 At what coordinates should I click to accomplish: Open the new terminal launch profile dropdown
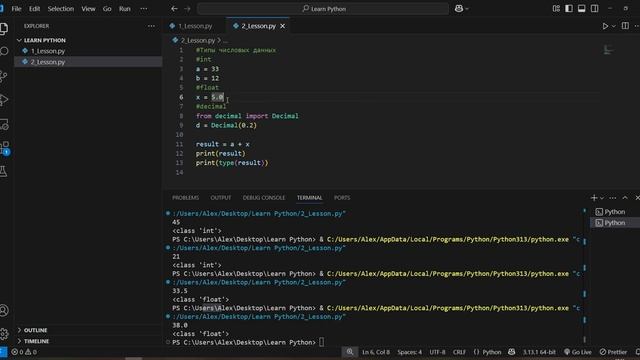602,198
